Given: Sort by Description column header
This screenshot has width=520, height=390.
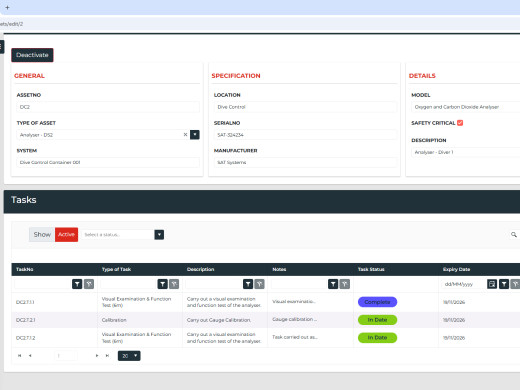Looking at the screenshot, I should (x=200, y=269).
